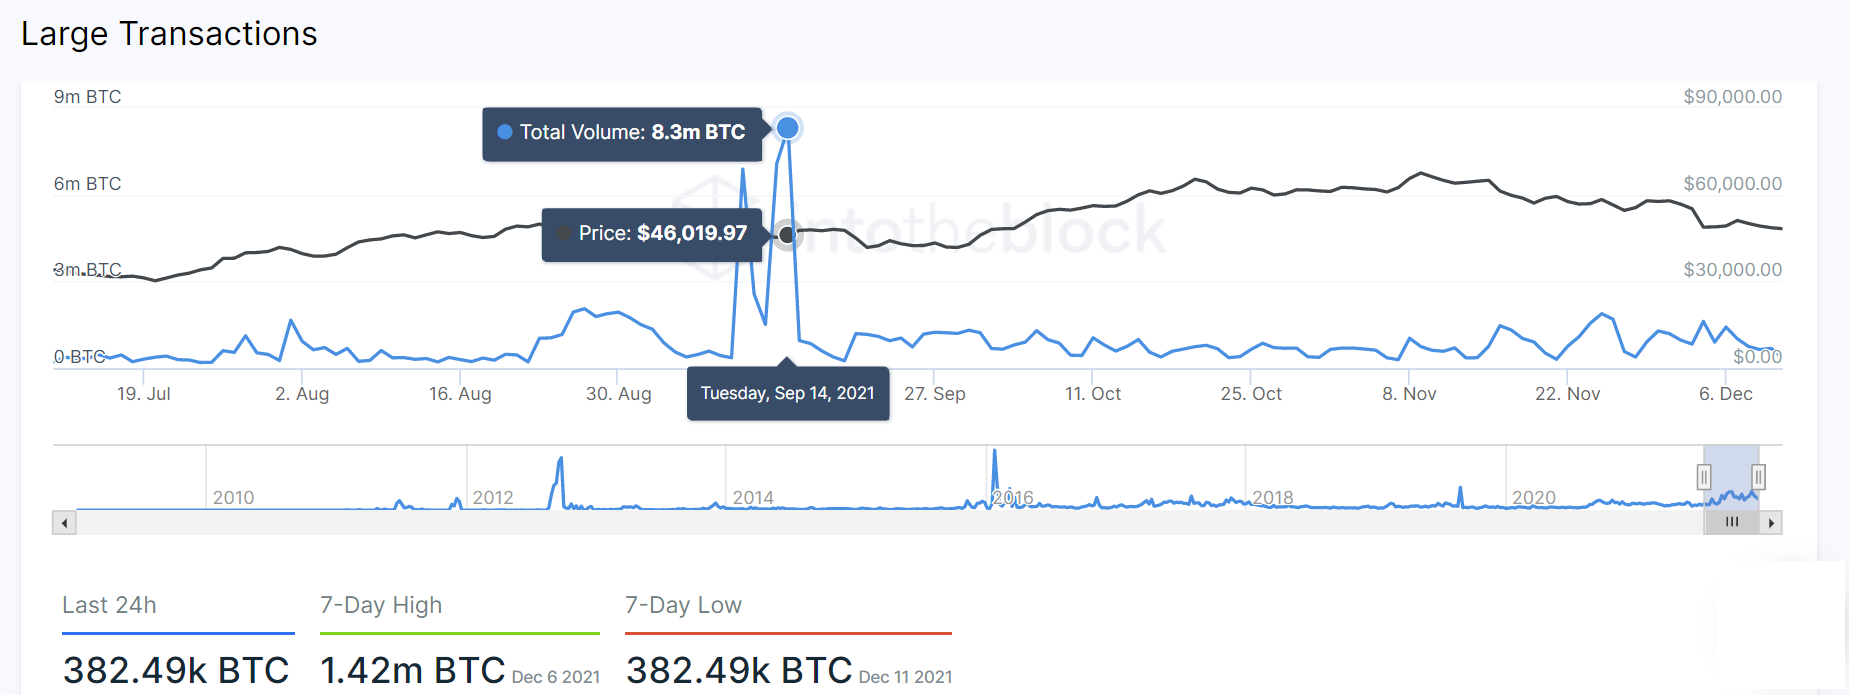Select the 7-Day High tab
This screenshot has width=1849, height=695.
[381, 605]
